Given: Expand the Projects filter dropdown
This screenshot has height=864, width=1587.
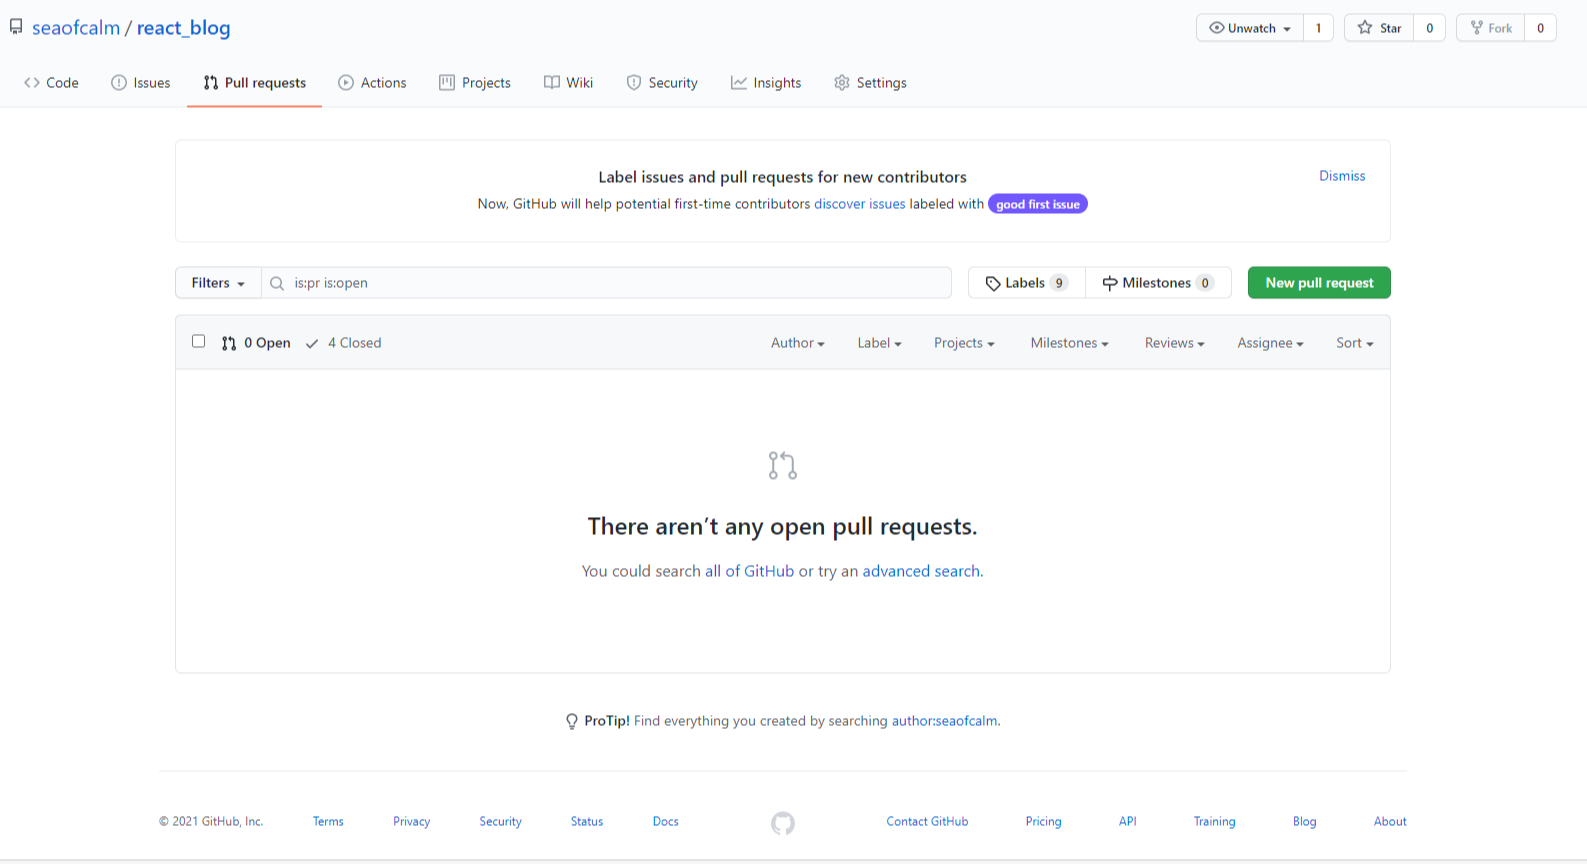Looking at the screenshot, I should click(x=964, y=343).
